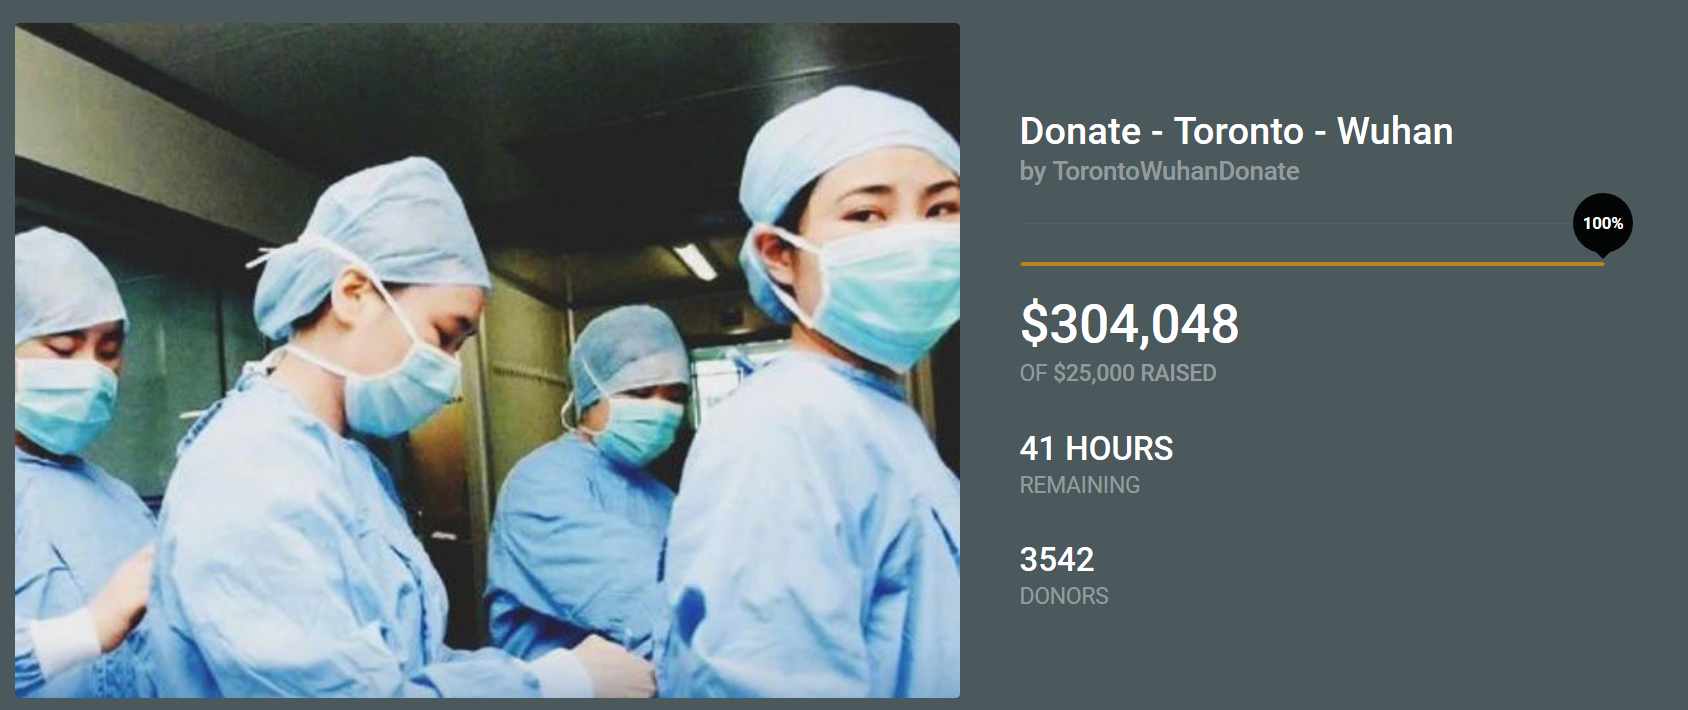The width and height of the screenshot is (1688, 710).
Task: Click the OF $25,000 RAISED goal text
Action: (1118, 373)
